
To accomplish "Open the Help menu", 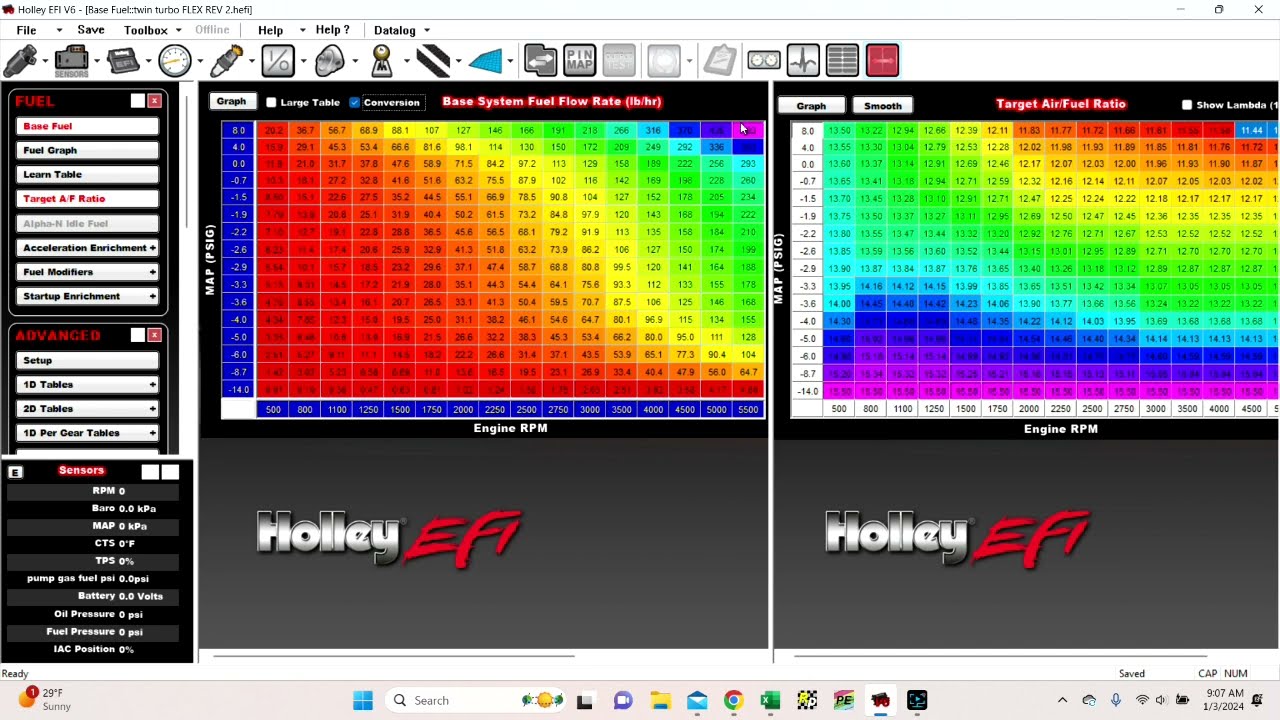I will [271, 30].
